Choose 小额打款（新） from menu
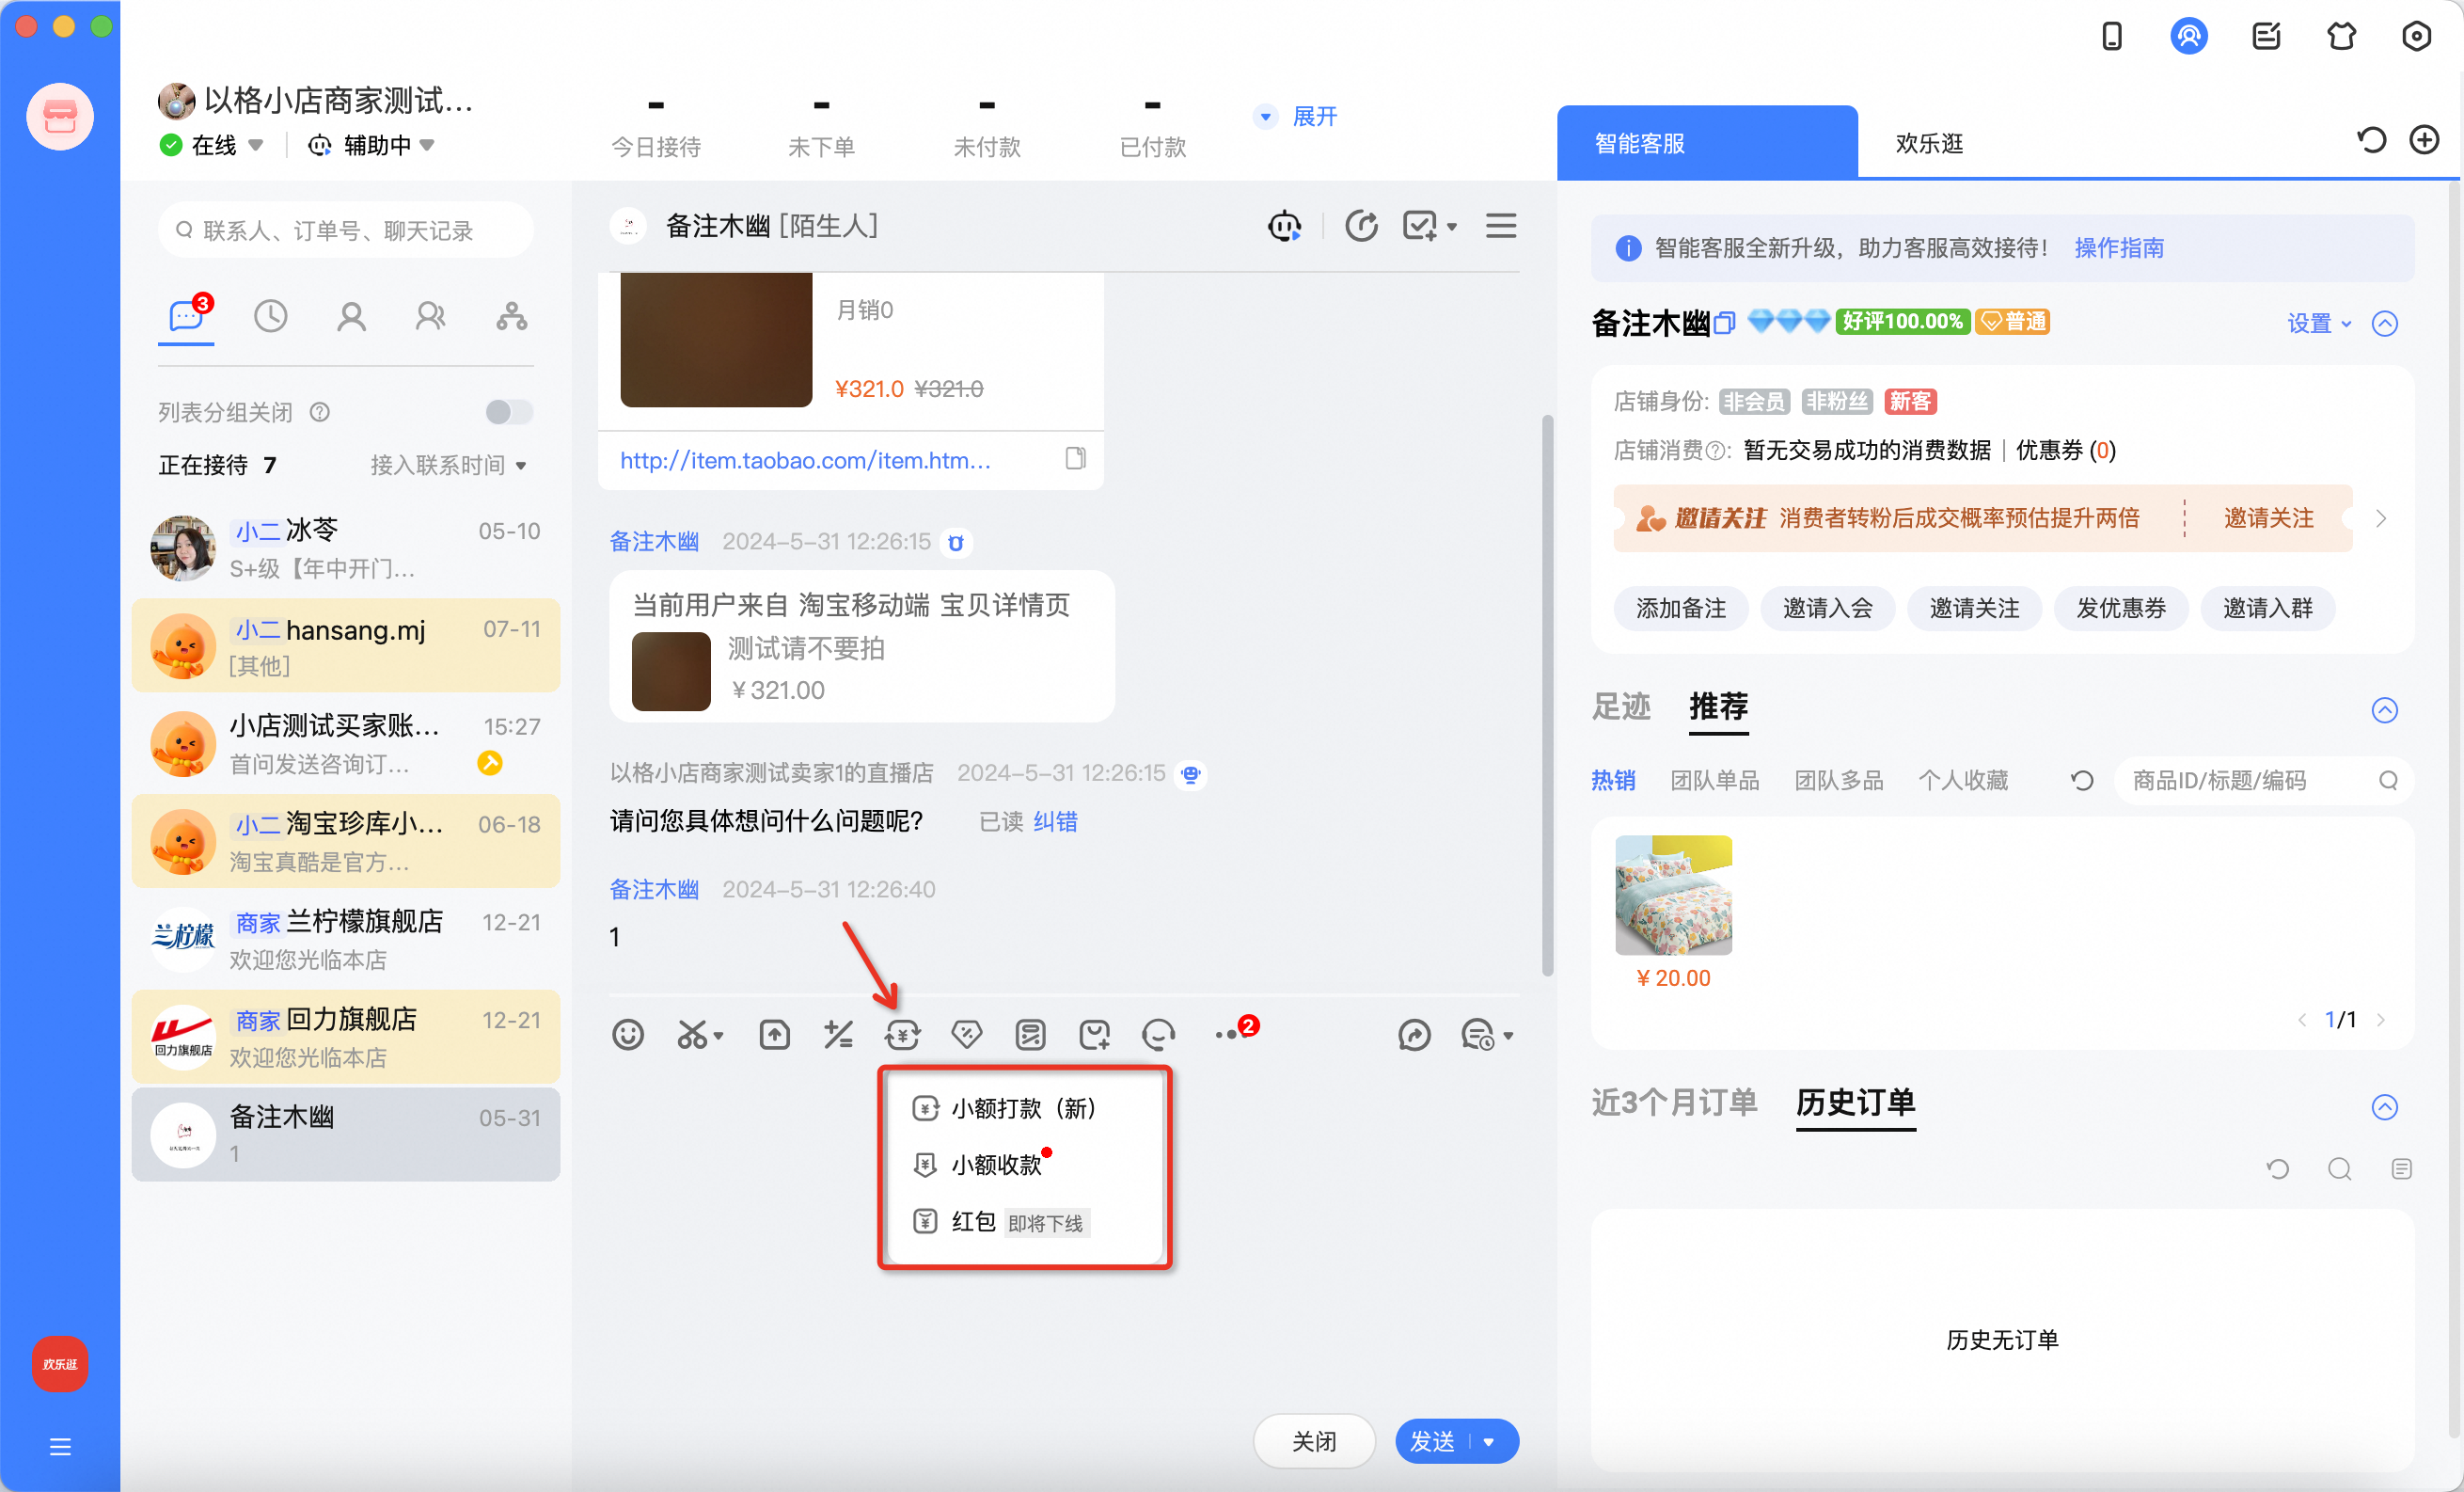The width and height of the screenshot is (2464, 1492). [x=1024, y=1108]
